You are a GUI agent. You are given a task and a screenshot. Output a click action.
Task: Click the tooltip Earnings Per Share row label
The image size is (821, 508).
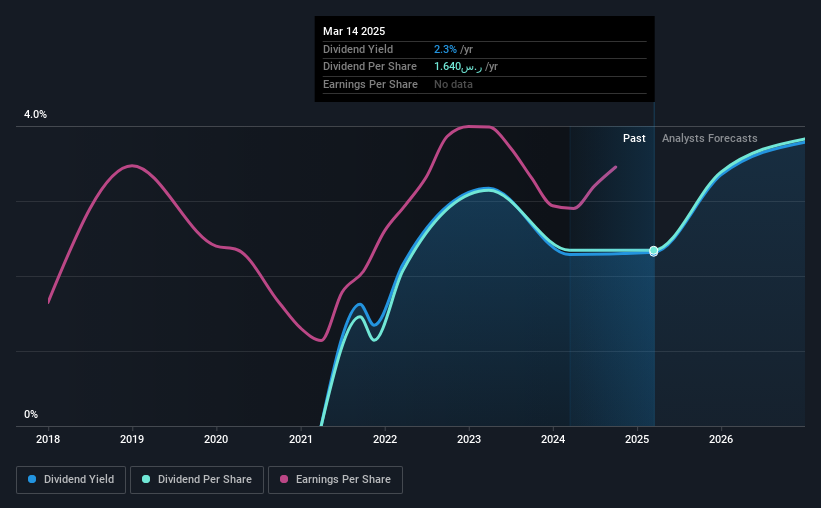coord(370,84)
